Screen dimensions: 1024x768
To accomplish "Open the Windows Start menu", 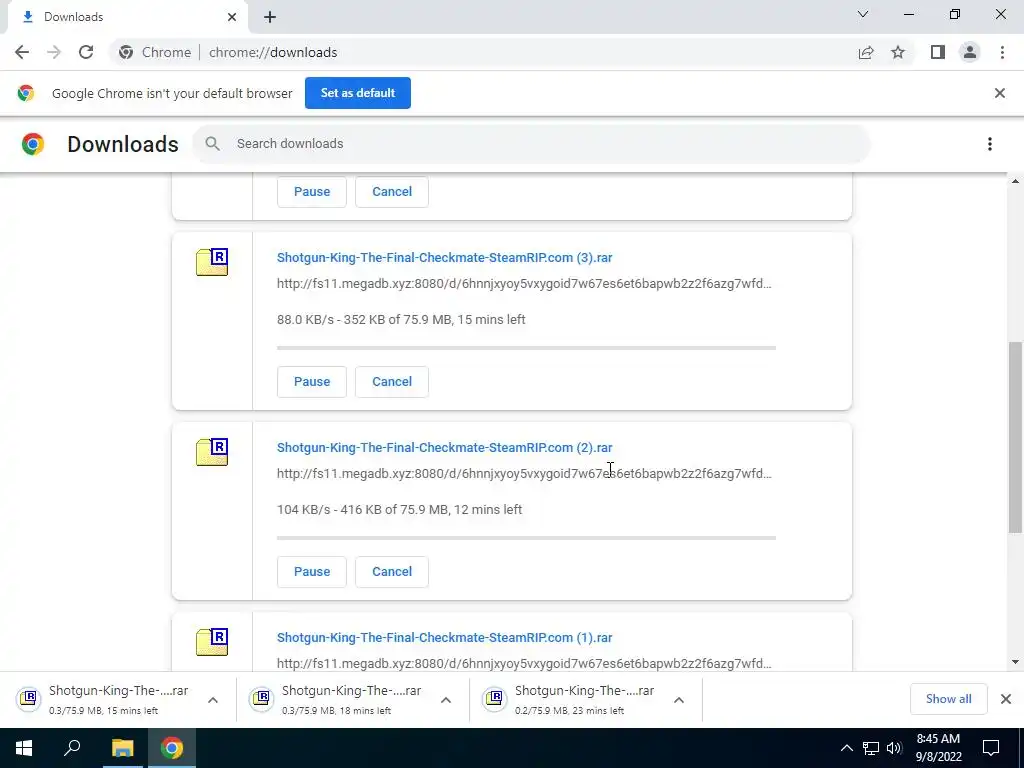I will pos(24,748).
